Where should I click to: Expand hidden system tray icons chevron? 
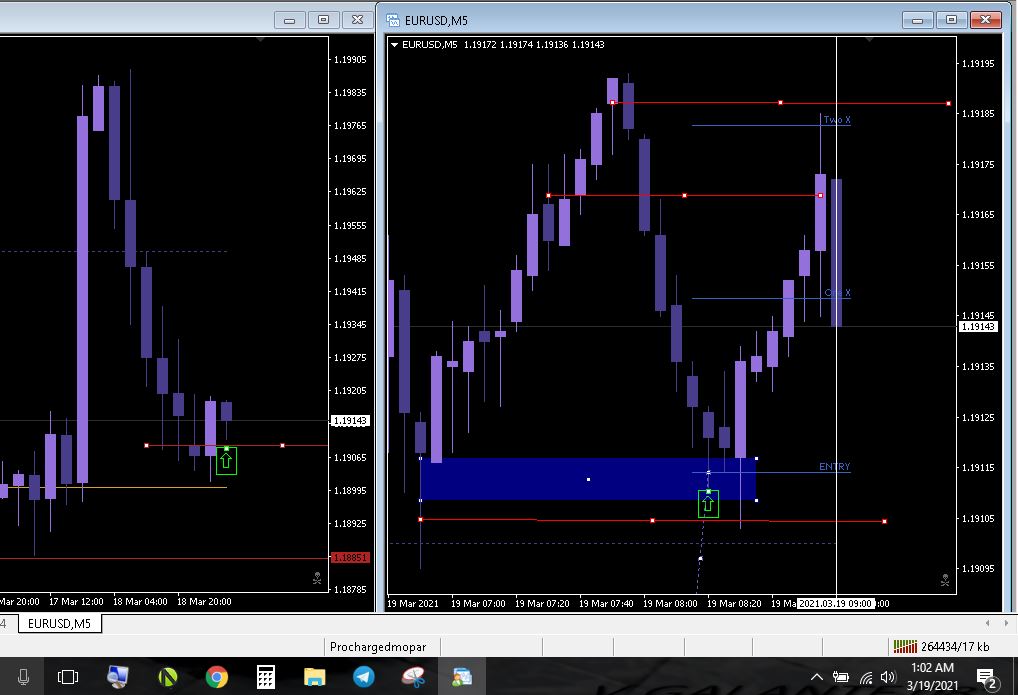pos(817,677)
